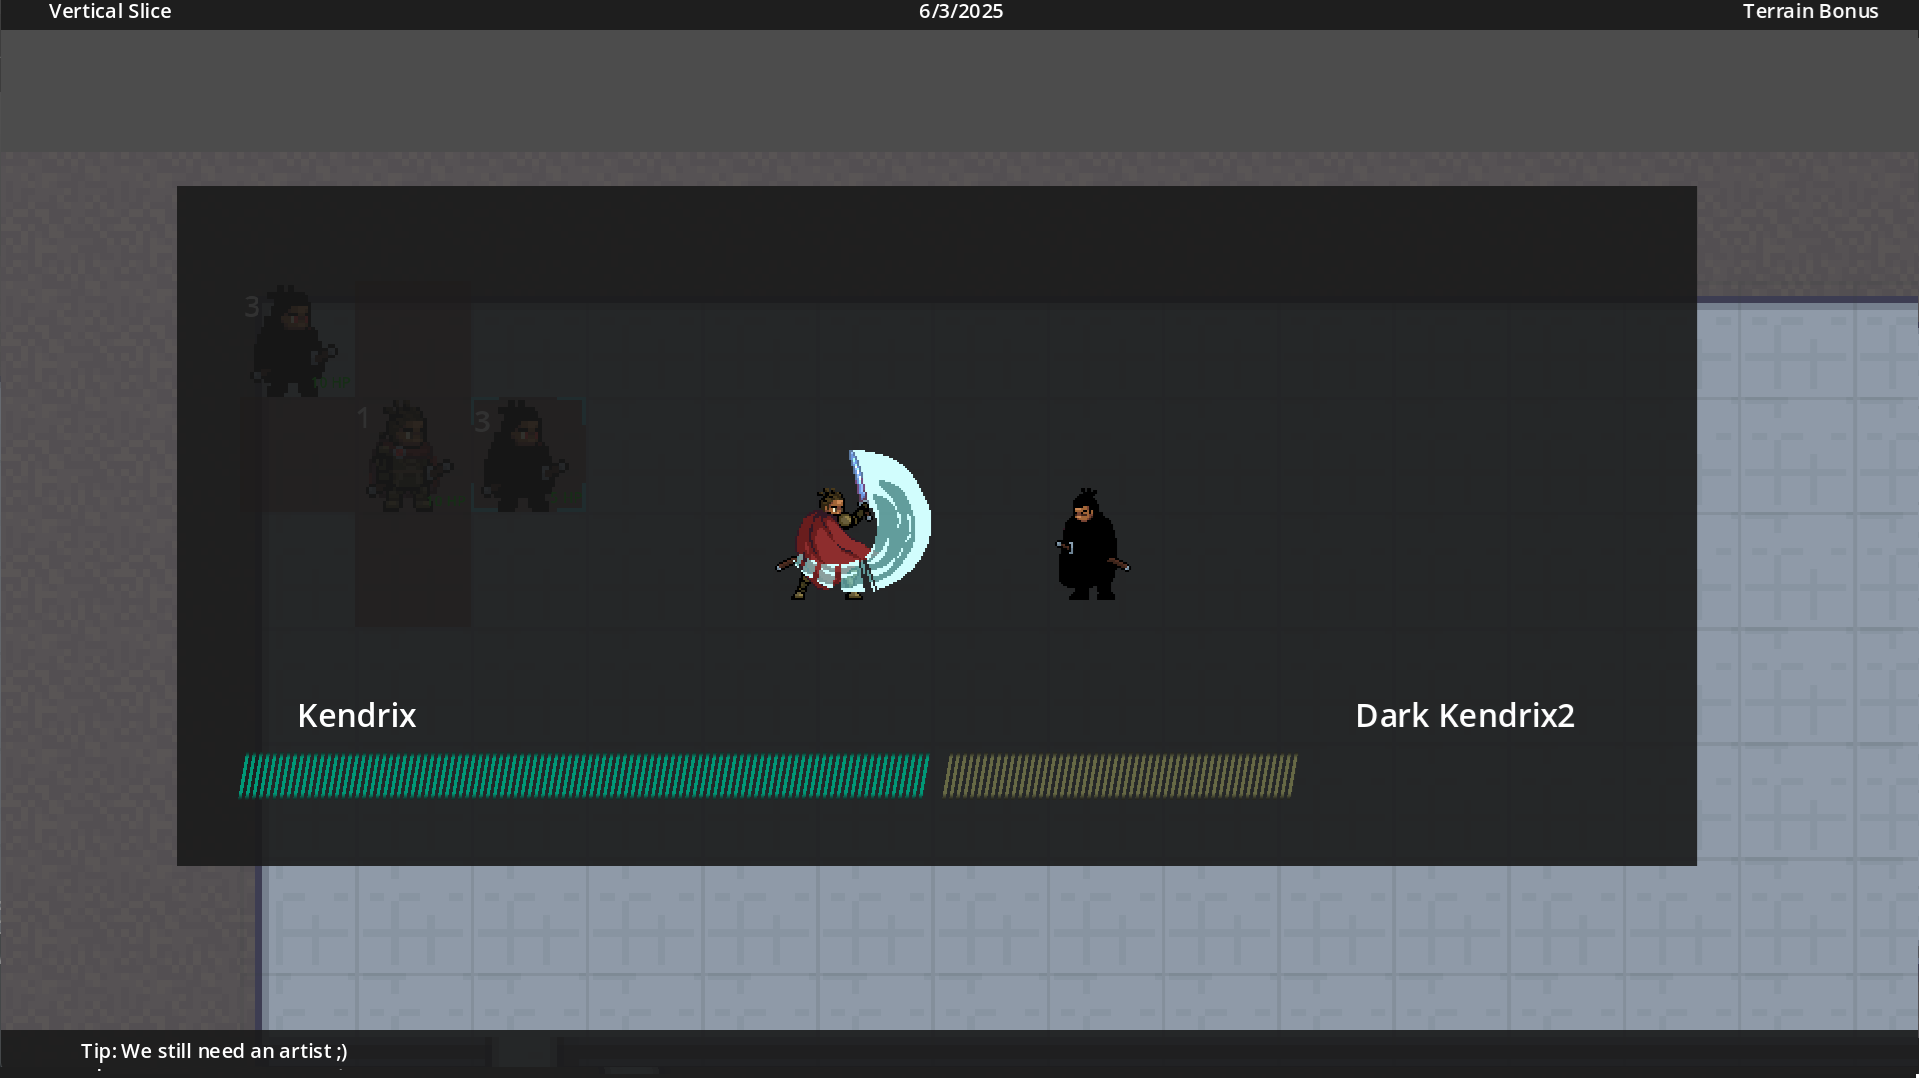Select the dimmed green unit numbered 1
Screen dimensions: 1919x1080
[x=409, y=456]
